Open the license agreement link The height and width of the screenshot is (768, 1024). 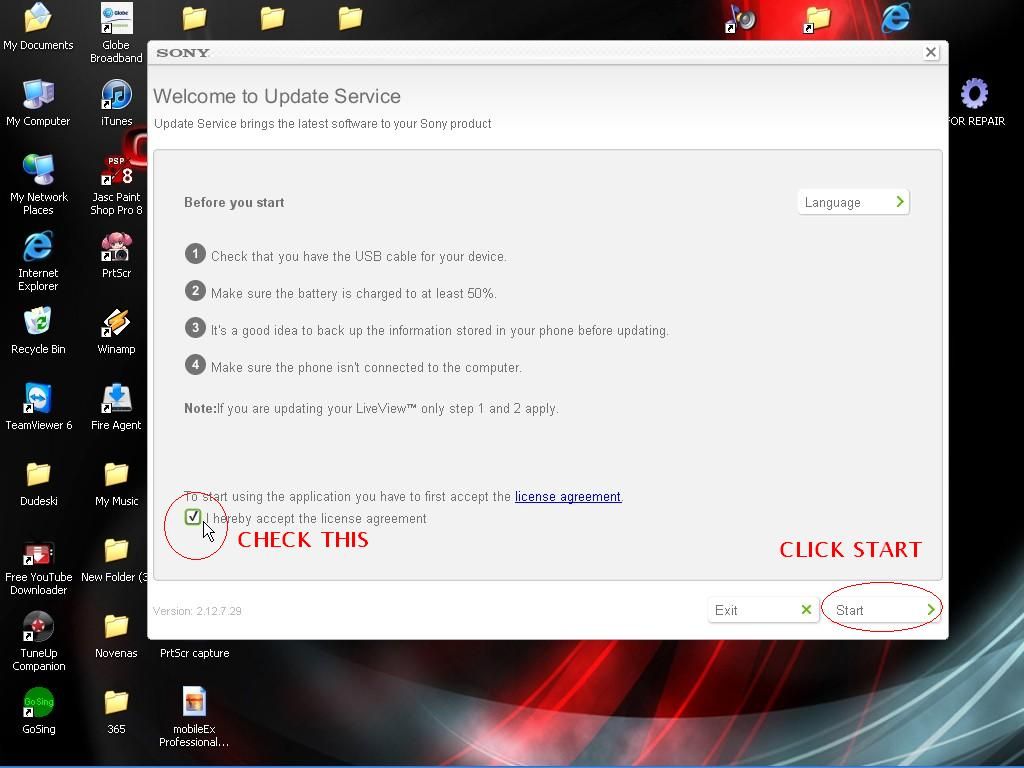(x=567, y=496)
